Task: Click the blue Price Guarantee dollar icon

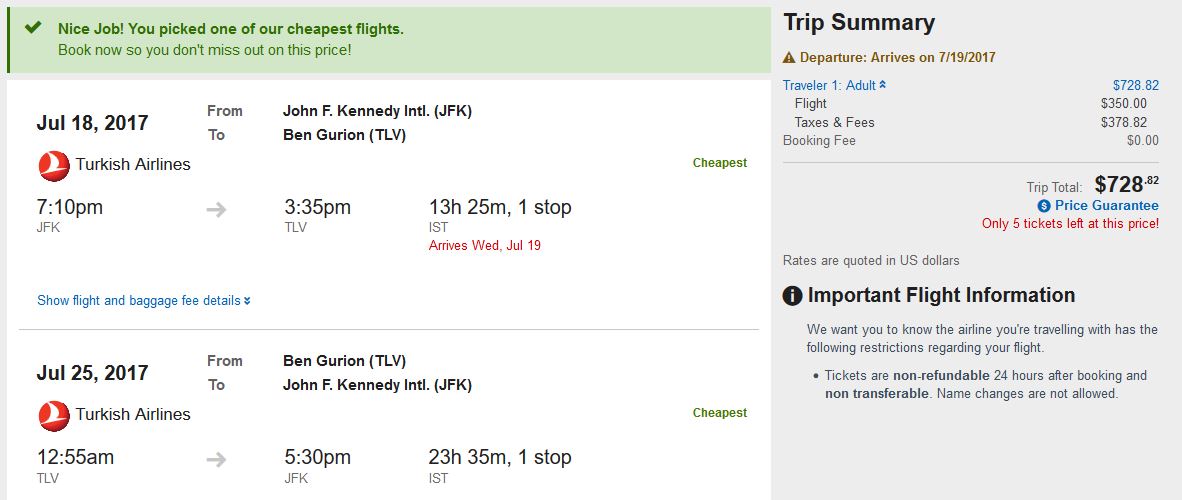Action: (x=1044, y=206)
